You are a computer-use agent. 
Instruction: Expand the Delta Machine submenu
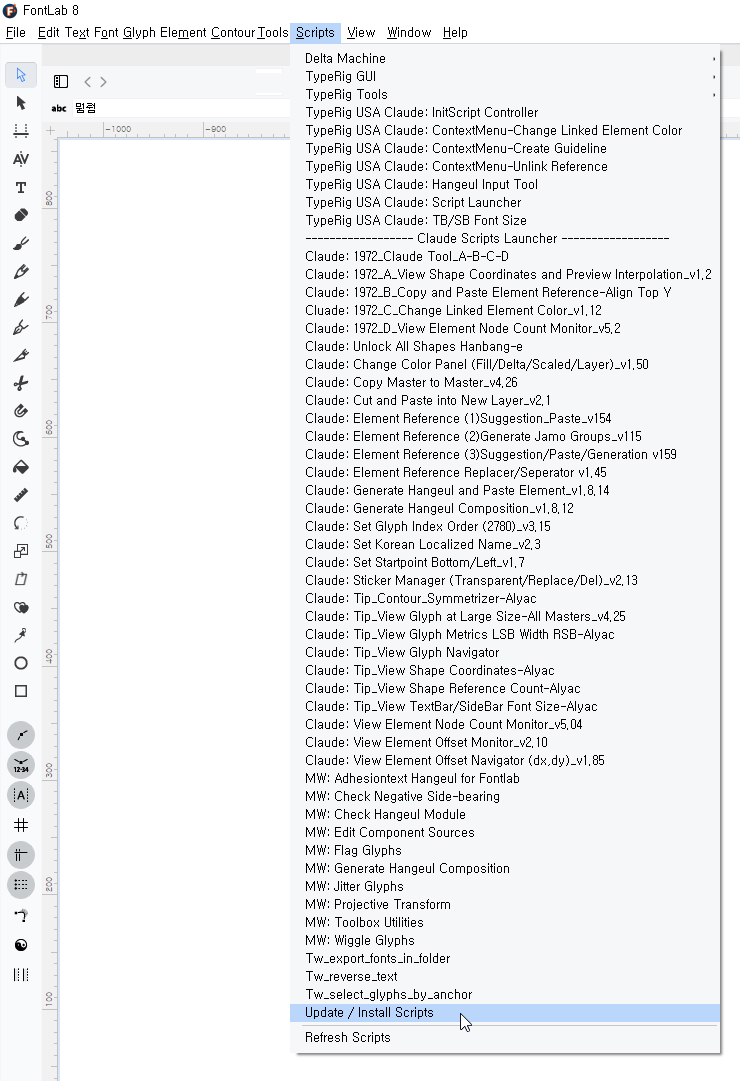[505, 59]
